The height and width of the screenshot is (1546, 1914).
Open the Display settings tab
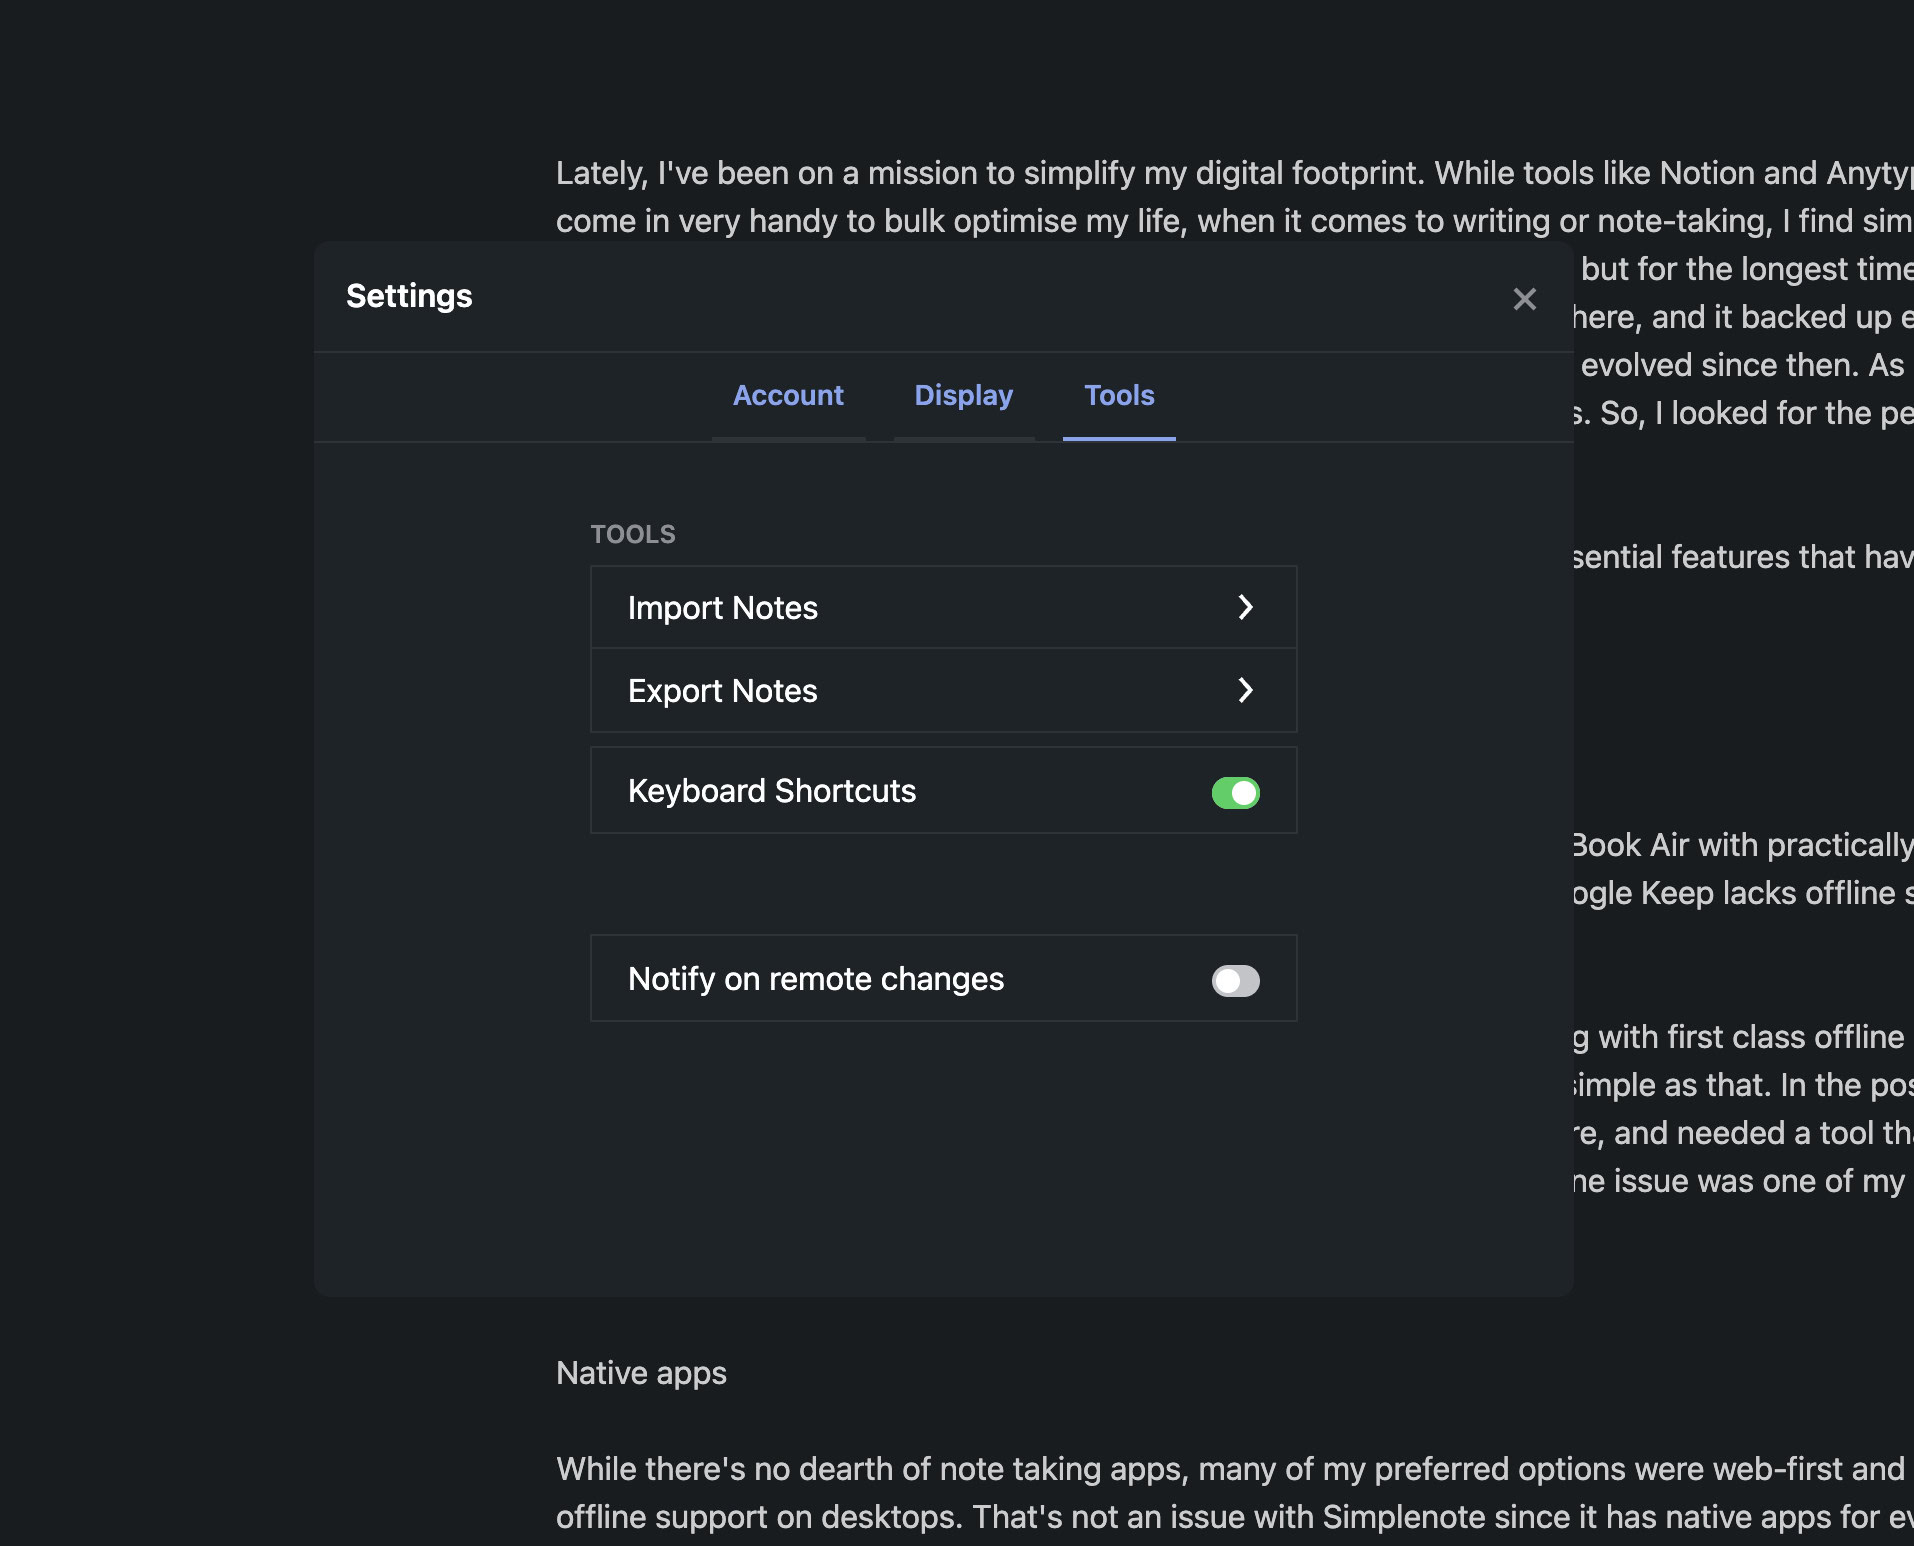pyautogui.click(x=963, y=396)
